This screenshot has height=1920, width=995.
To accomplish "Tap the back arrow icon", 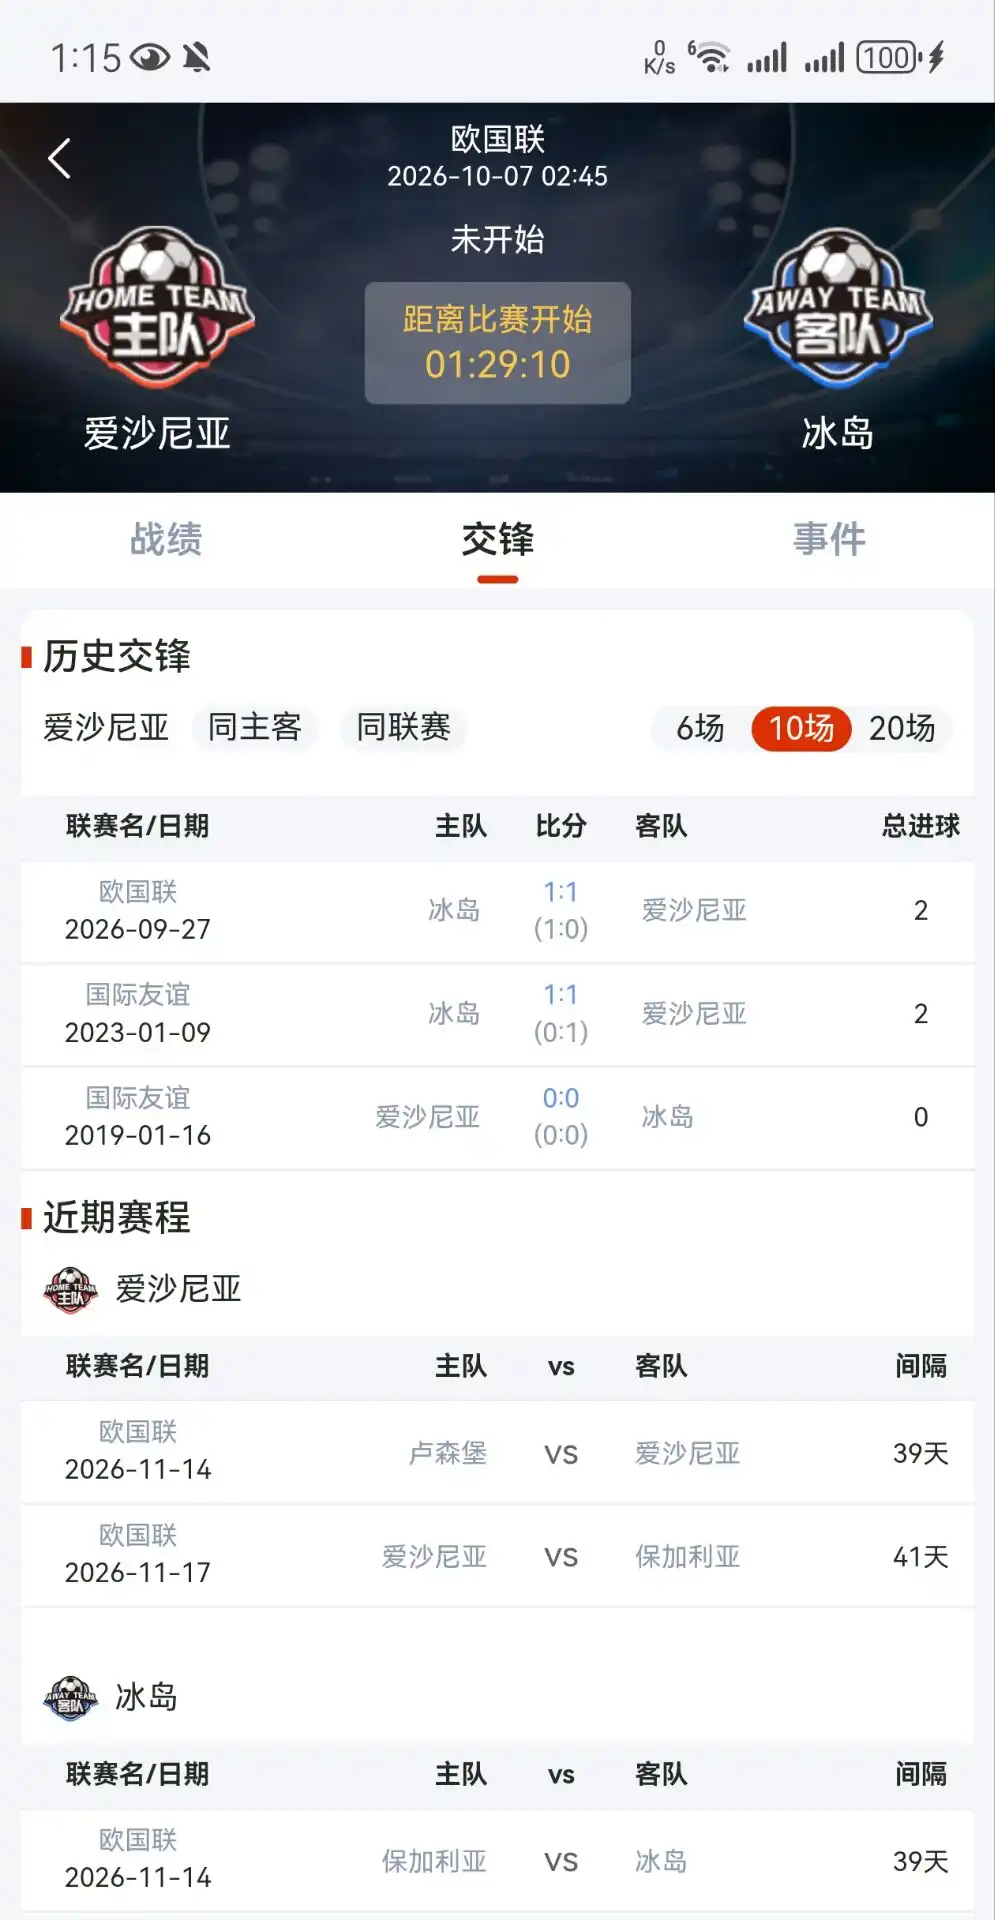I will [60, 158].
